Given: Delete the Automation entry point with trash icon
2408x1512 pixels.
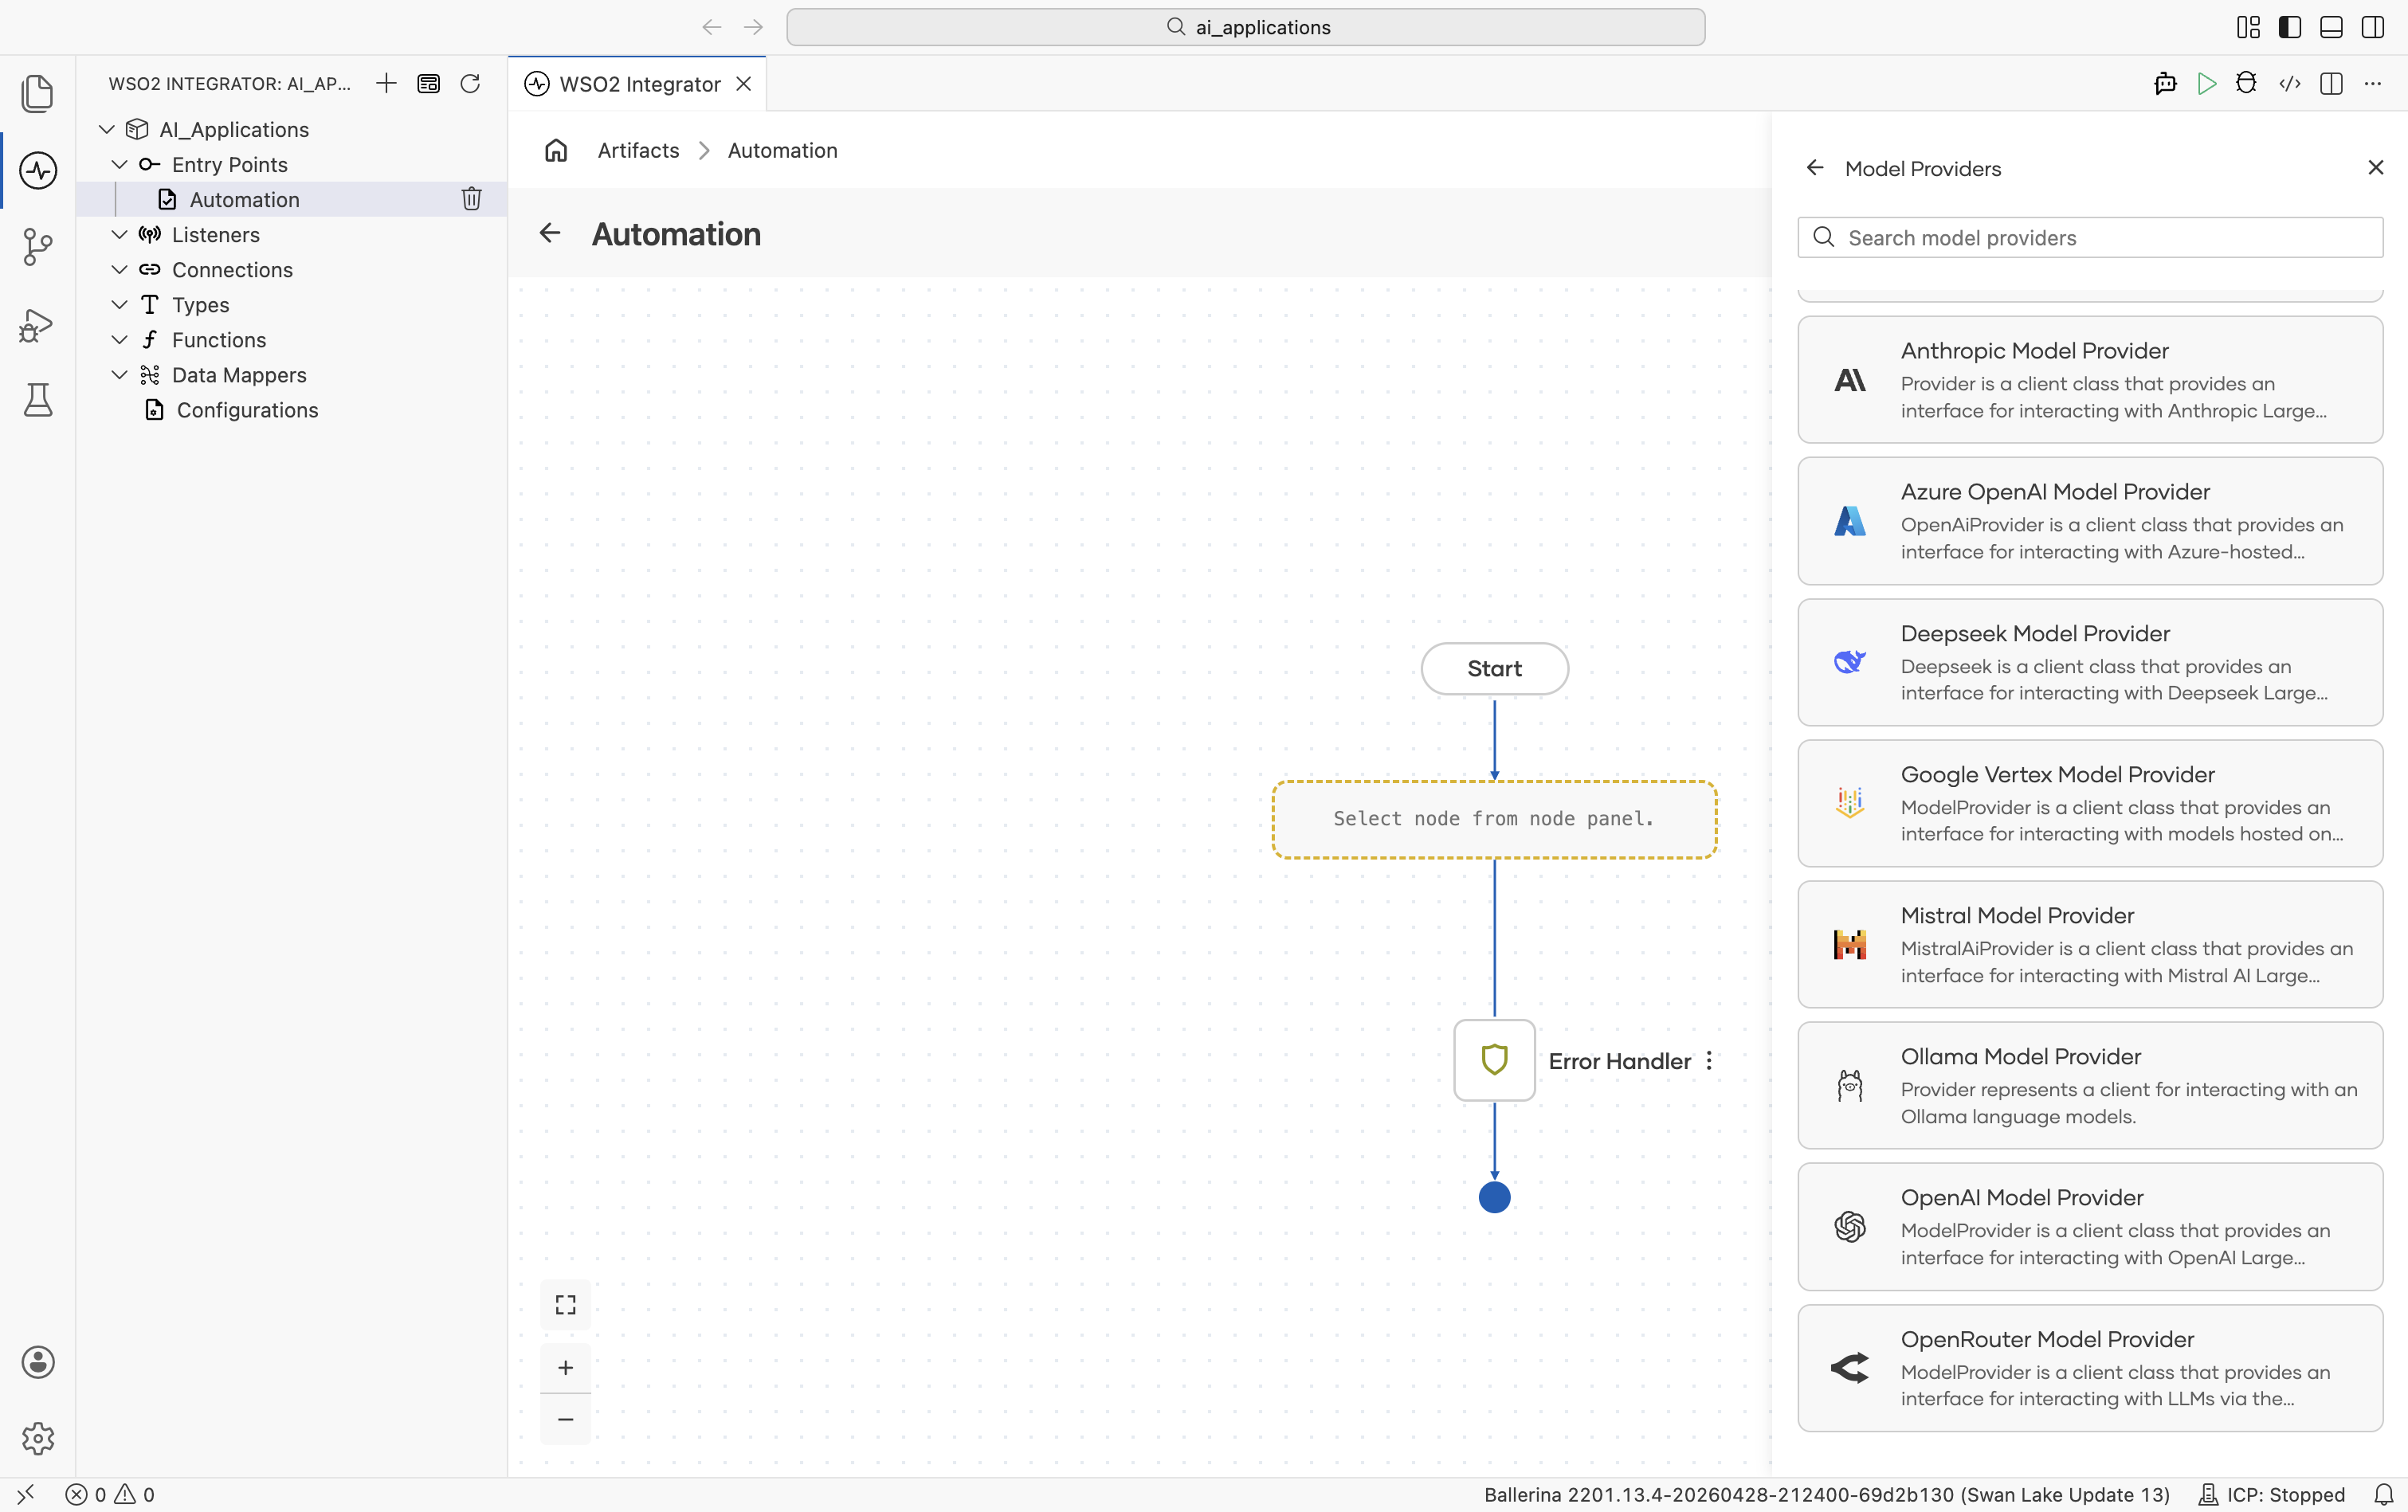Looking at the screenshot, I should coord(471,199).
